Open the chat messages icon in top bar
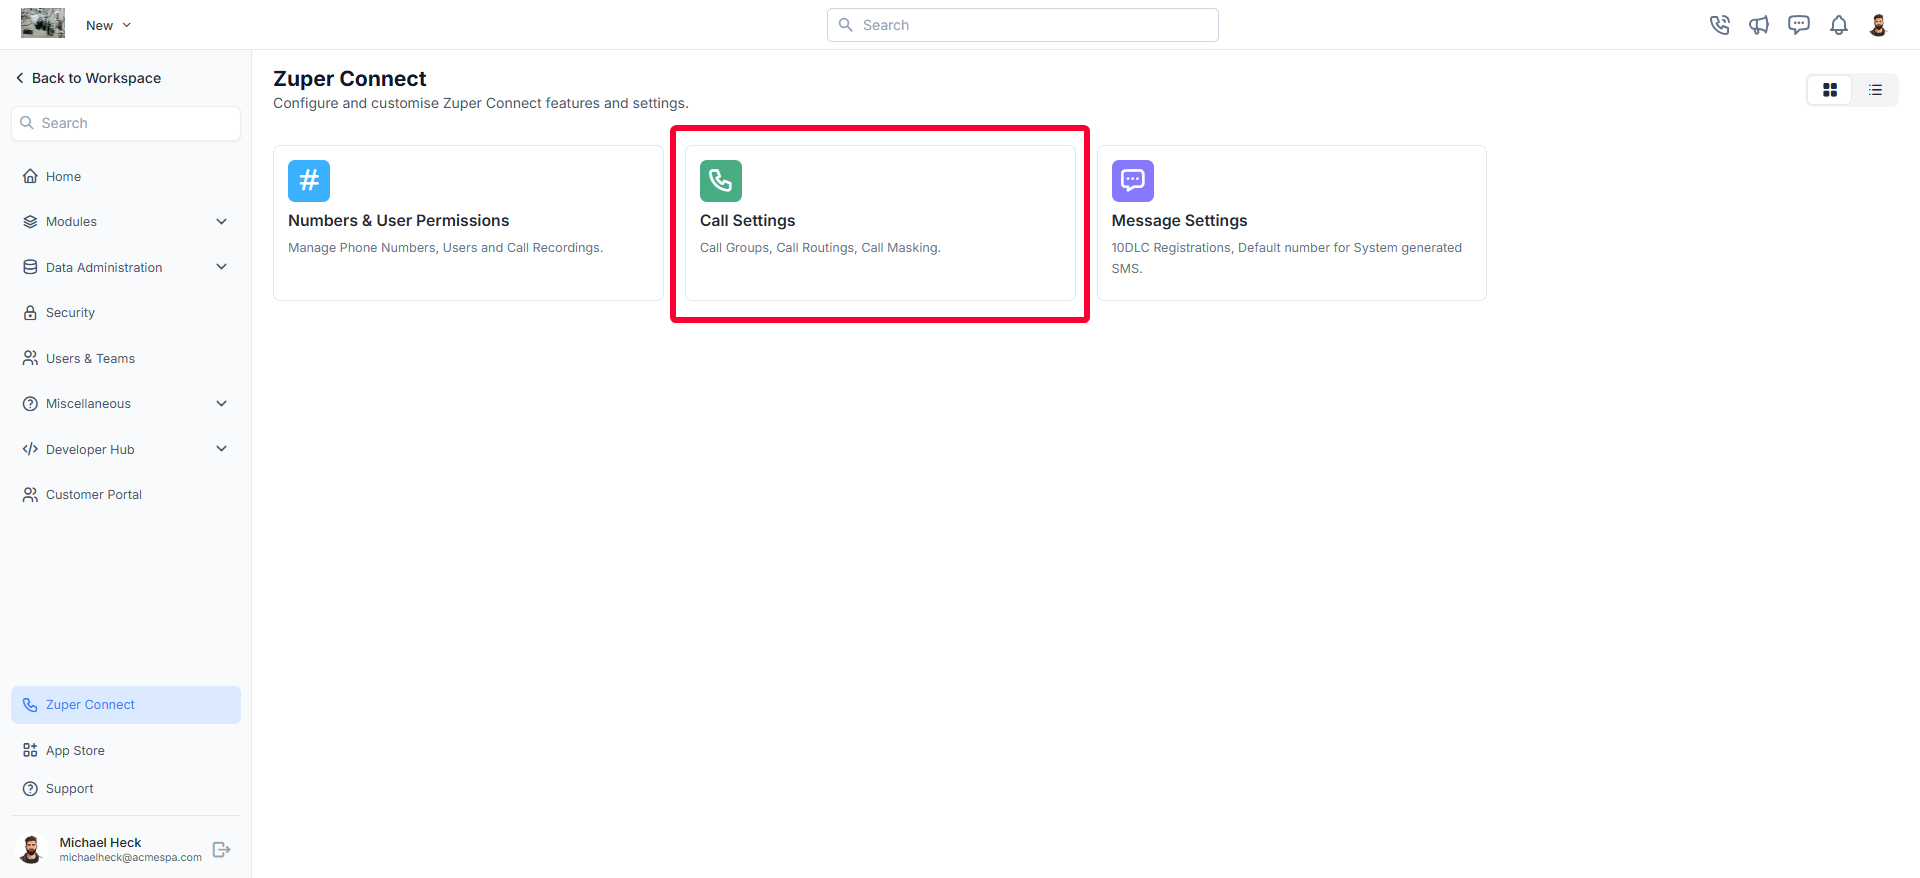This screenshot has width=1920, height=878. click(x=1799, y=25)
